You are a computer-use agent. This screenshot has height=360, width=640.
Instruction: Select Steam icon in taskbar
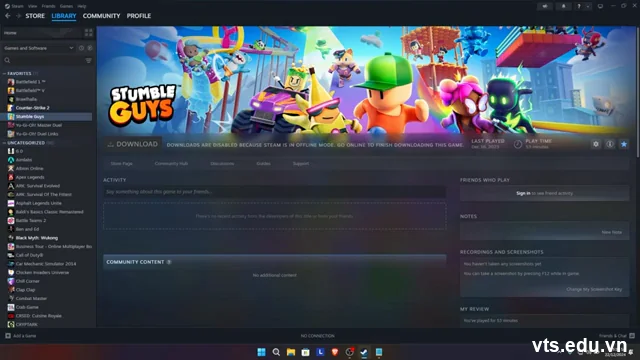pos(364,352)
